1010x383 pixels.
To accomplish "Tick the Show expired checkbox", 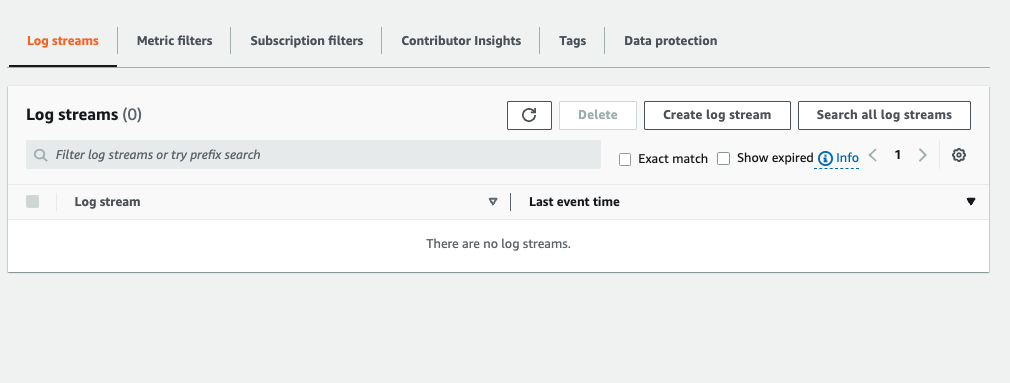I will 723,158.
